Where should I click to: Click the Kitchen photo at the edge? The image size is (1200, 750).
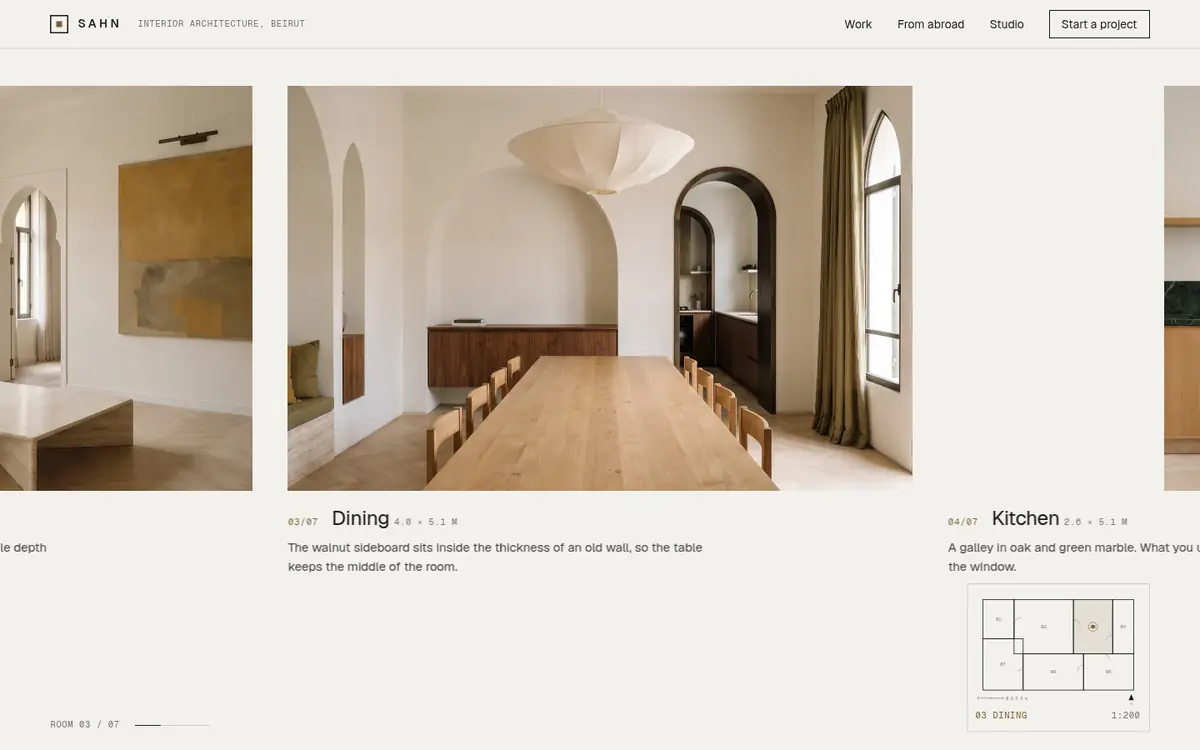(x=1182, y=288)
